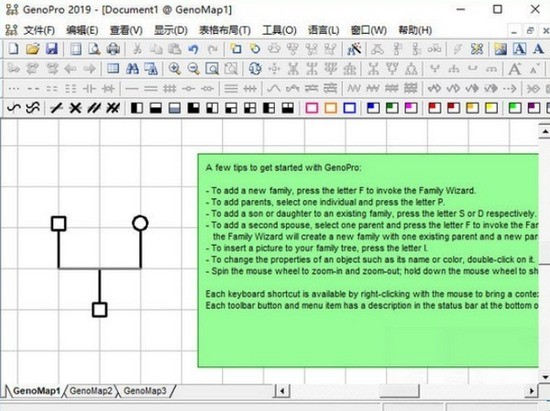
Task: Open the 显示(D) menu
Action: click(171, 30)
